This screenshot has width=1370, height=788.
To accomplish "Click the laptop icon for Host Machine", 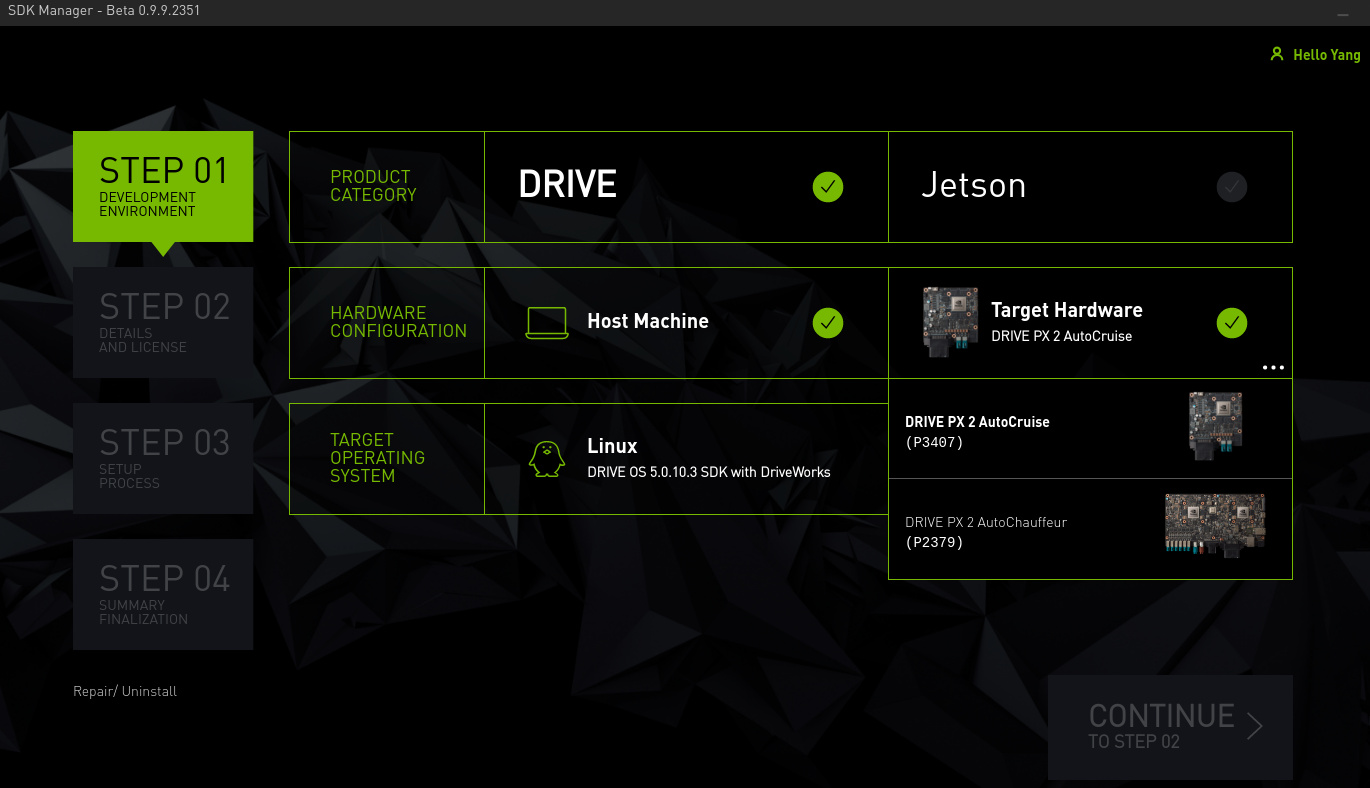I will coord(547,323).
